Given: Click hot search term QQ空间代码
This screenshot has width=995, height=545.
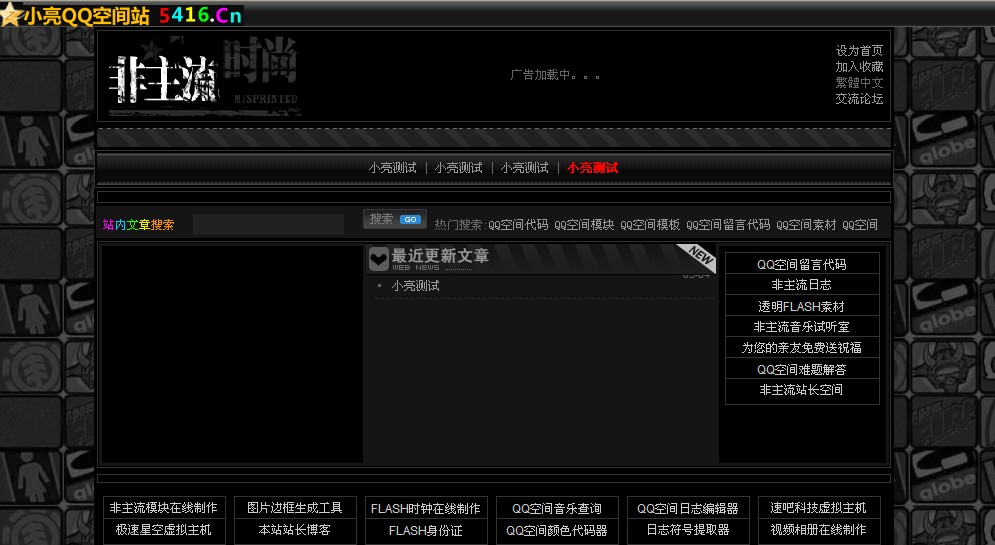Looking at the screenshot, I should coord(518,225).
